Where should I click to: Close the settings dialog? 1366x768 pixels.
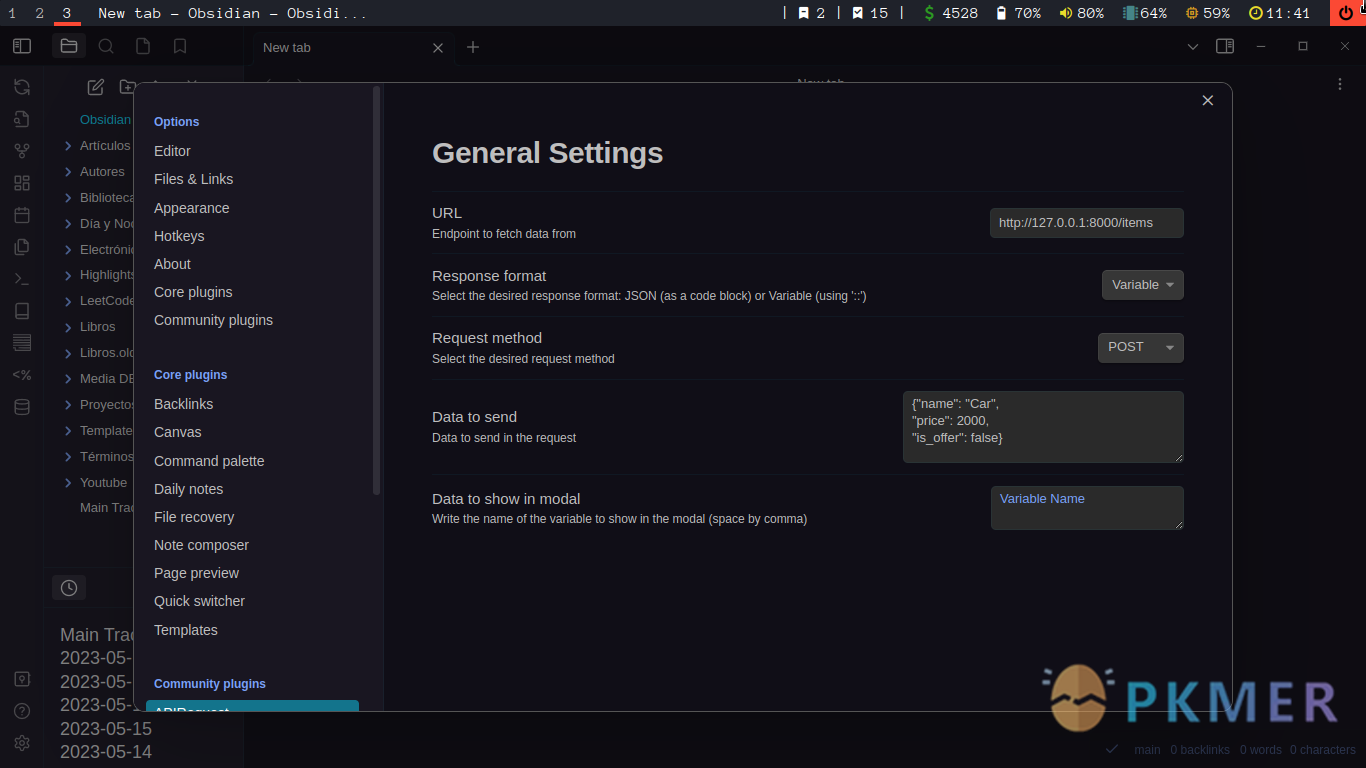coord(1208,100)
